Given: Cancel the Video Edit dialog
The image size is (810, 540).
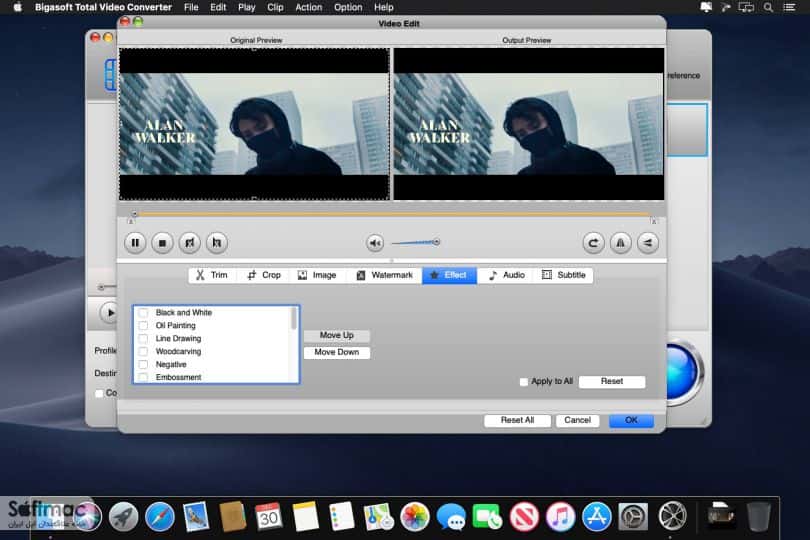Looking at the screenshot, I should point(578,421).
